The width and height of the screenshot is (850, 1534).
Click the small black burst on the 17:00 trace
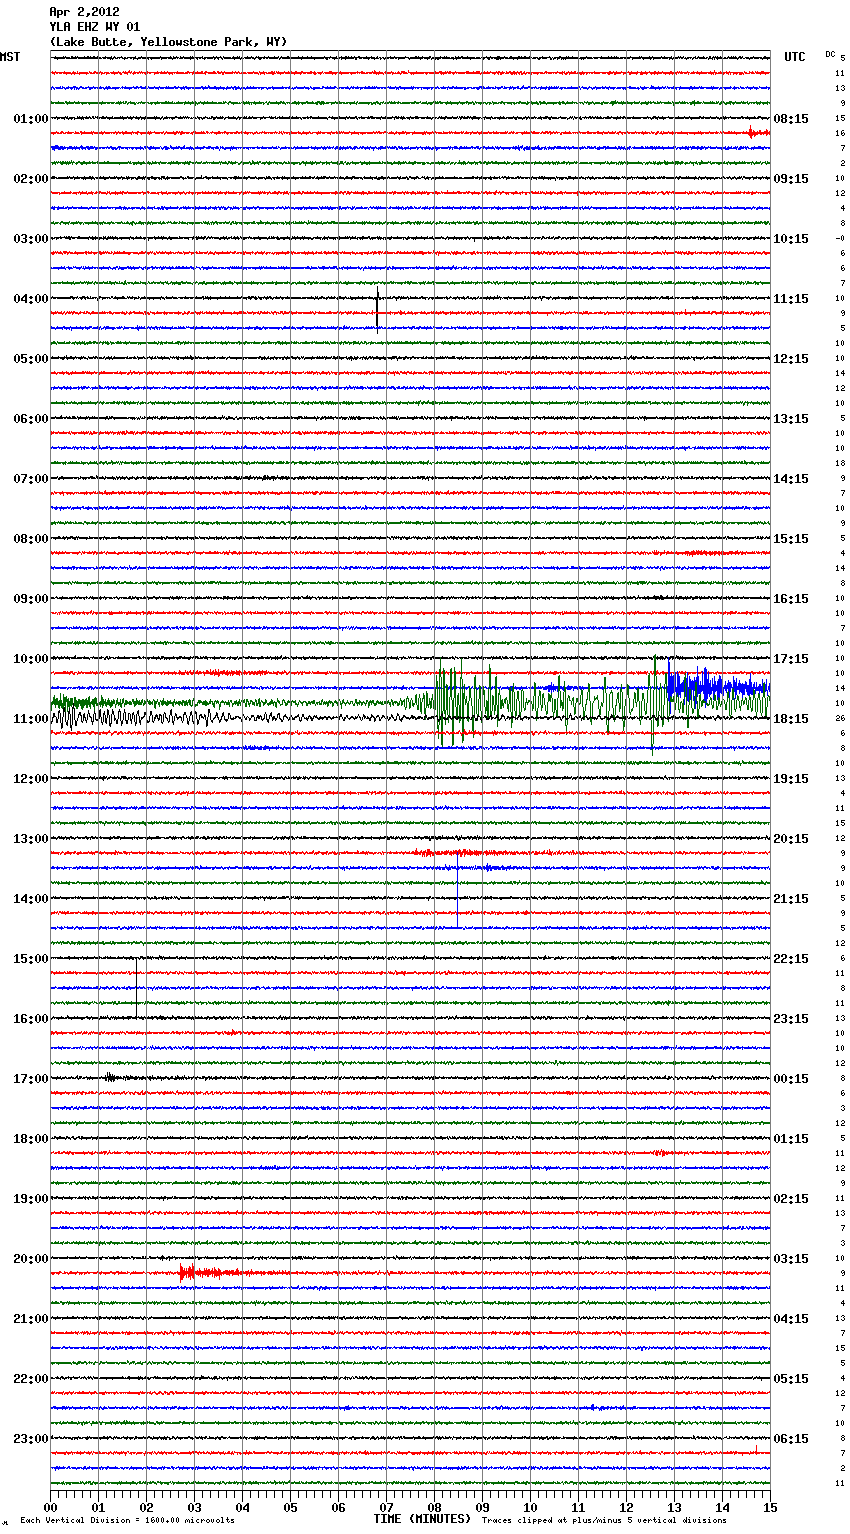110,1077
